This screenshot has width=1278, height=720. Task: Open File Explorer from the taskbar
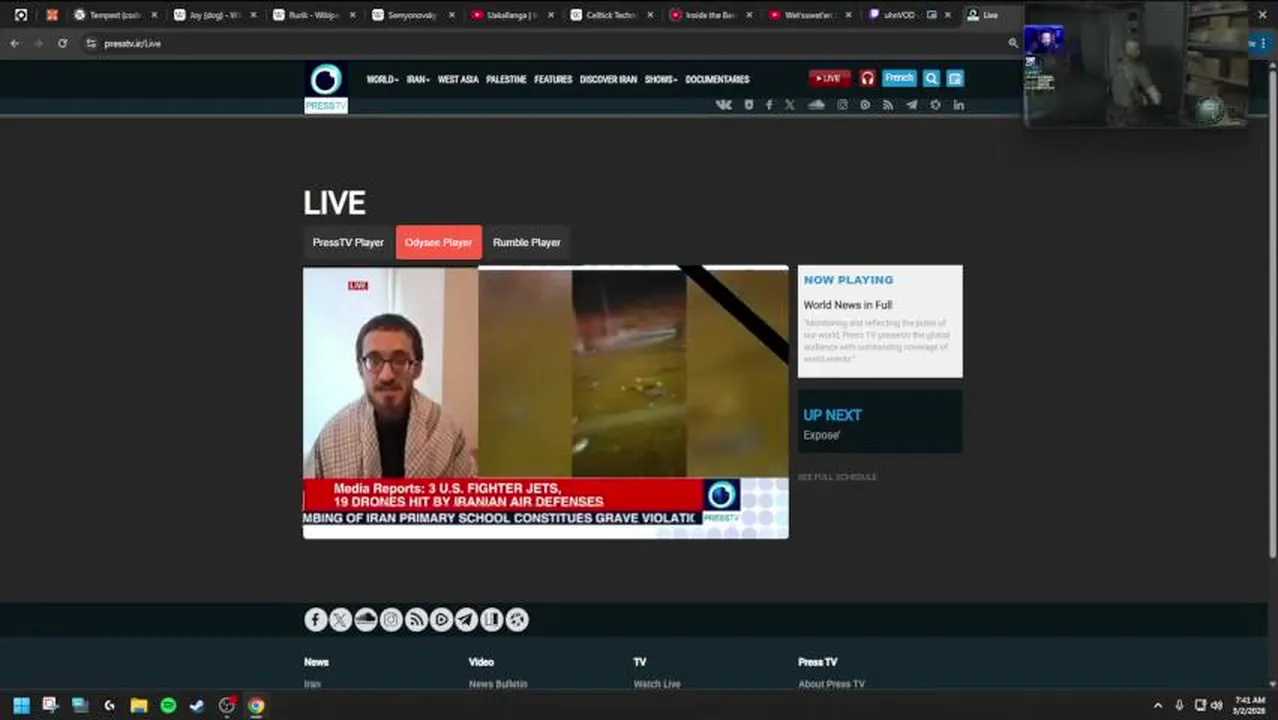139,705
